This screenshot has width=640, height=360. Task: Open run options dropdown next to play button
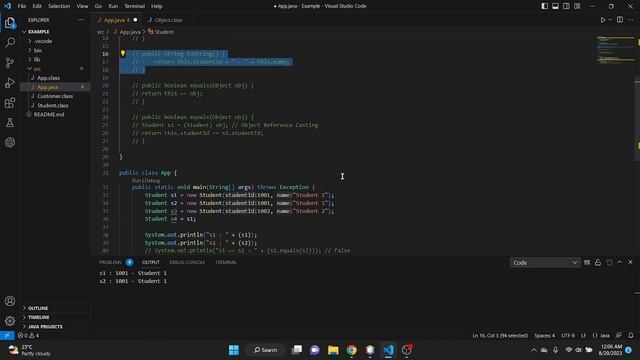[610, 20]
